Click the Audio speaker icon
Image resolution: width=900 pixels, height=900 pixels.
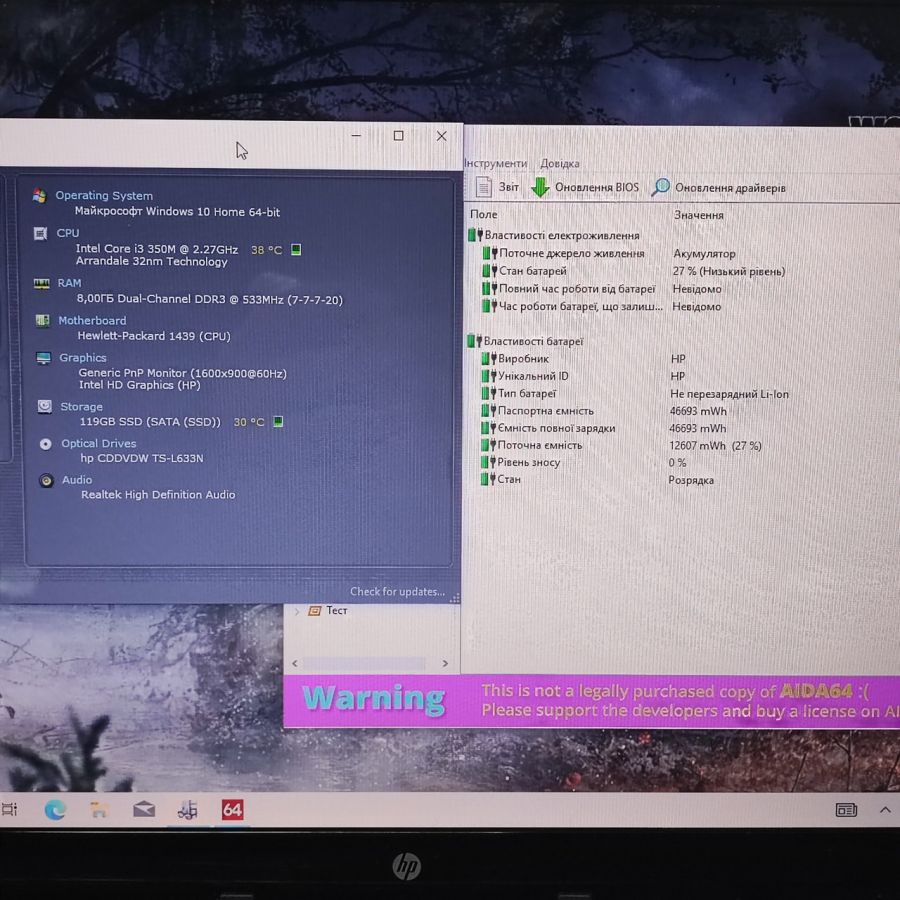pos(46,480)
